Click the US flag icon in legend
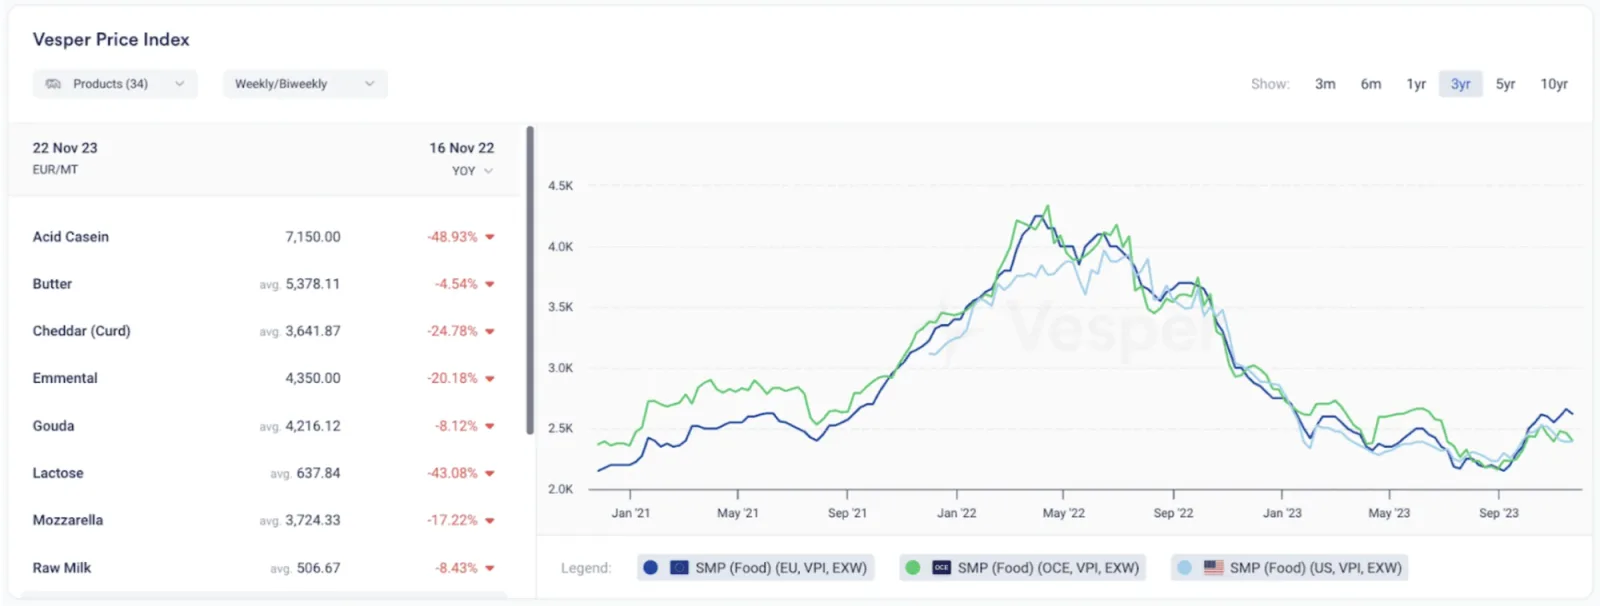 click(x=1213, y=568)
